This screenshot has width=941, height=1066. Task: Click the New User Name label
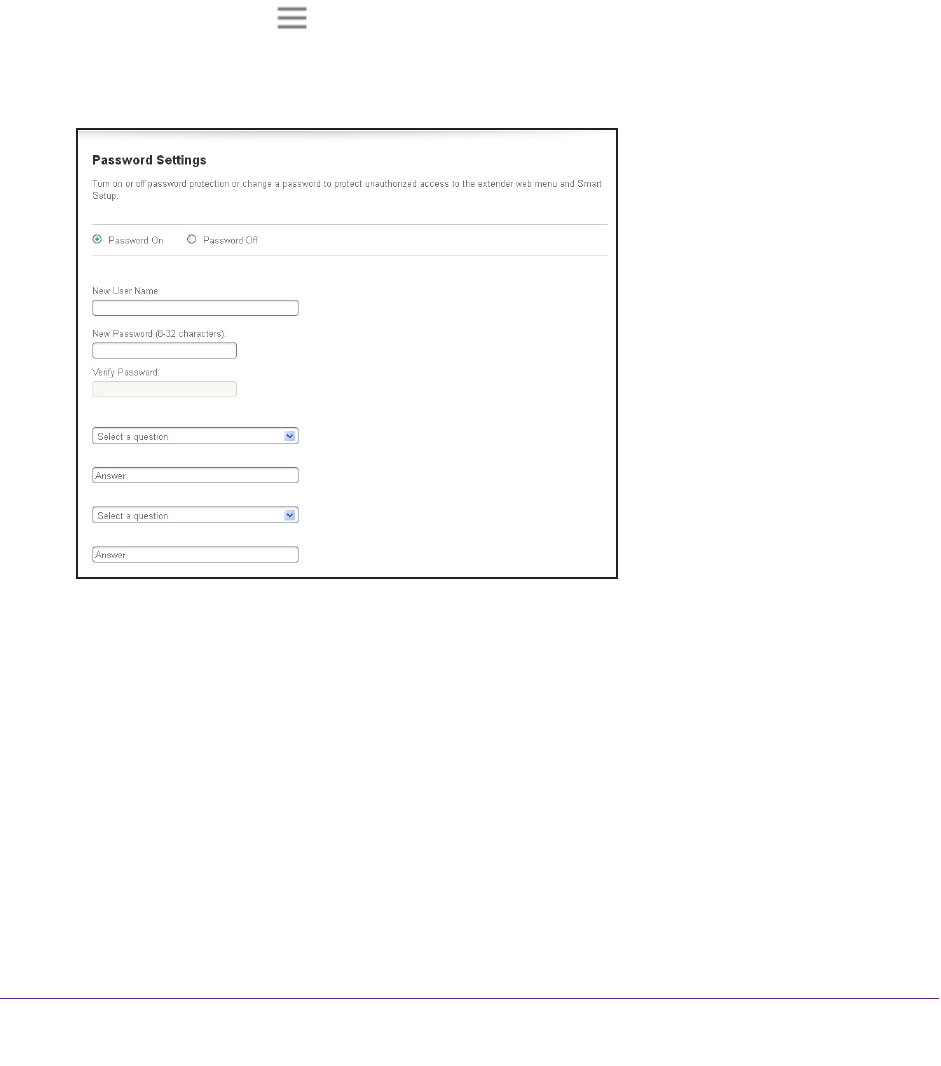tap(125, 291)
